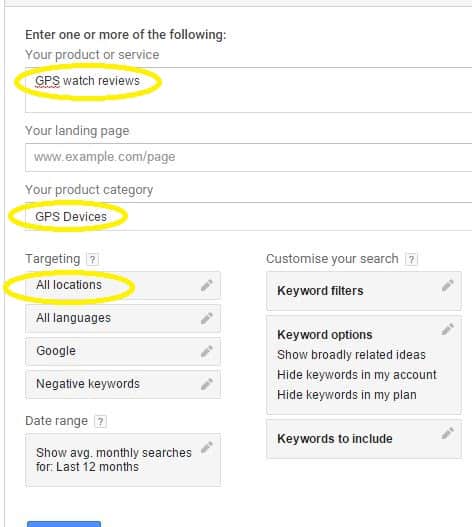Click Keyword filters pencil icon
This screenshot has height=527, width=472.
(x=447, y=285)
